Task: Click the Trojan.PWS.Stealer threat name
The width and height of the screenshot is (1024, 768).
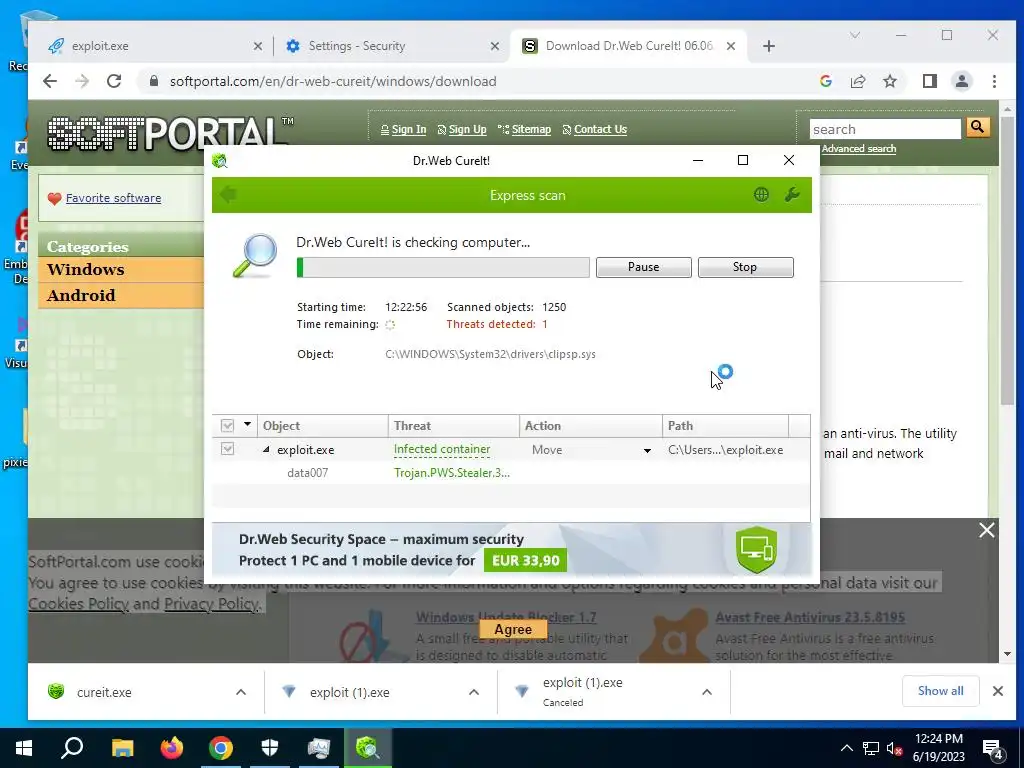Action: (x=452, y=473)
